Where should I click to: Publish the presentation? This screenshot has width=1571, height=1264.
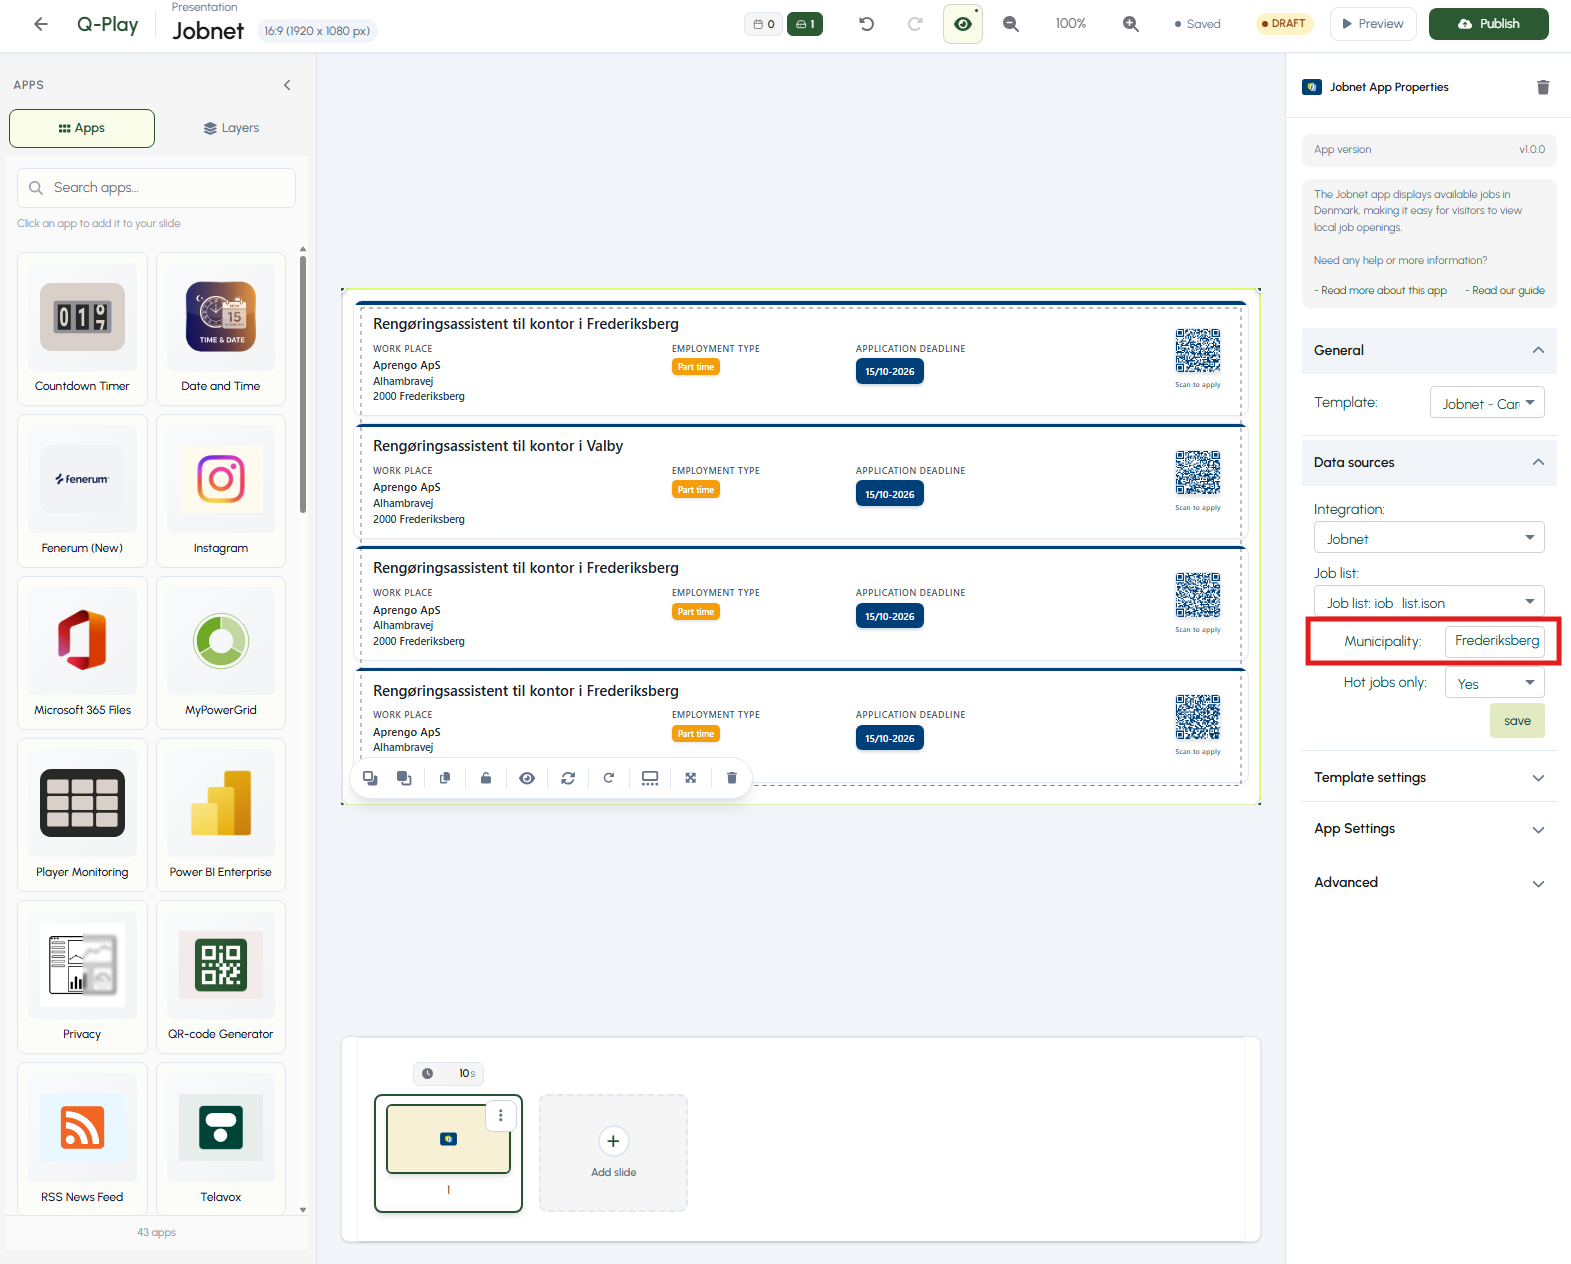1488,24
